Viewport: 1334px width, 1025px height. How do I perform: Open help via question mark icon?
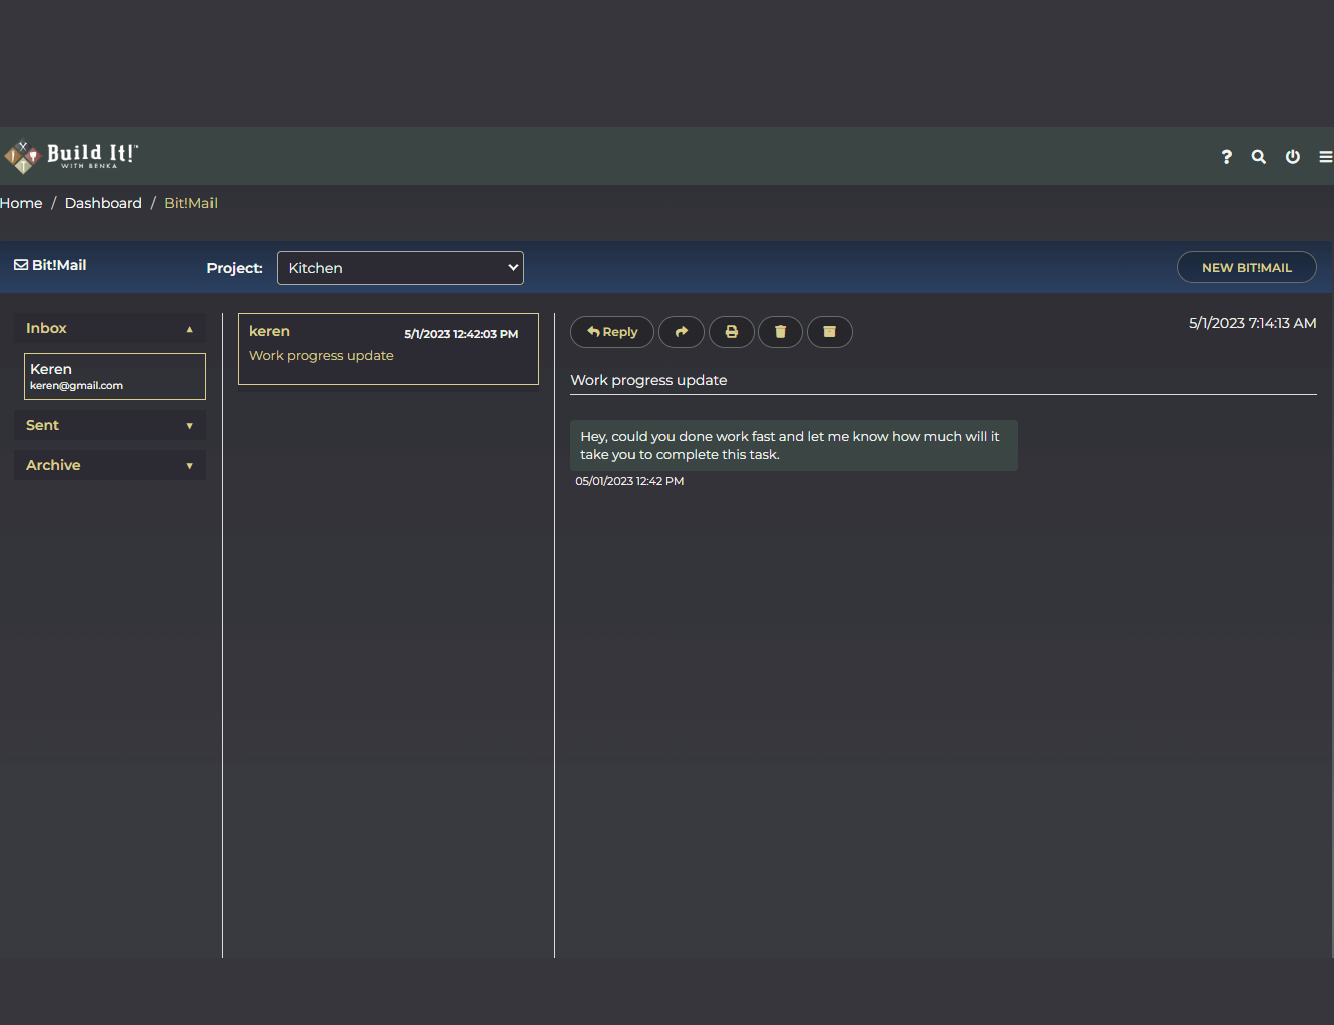point(1226,157)
